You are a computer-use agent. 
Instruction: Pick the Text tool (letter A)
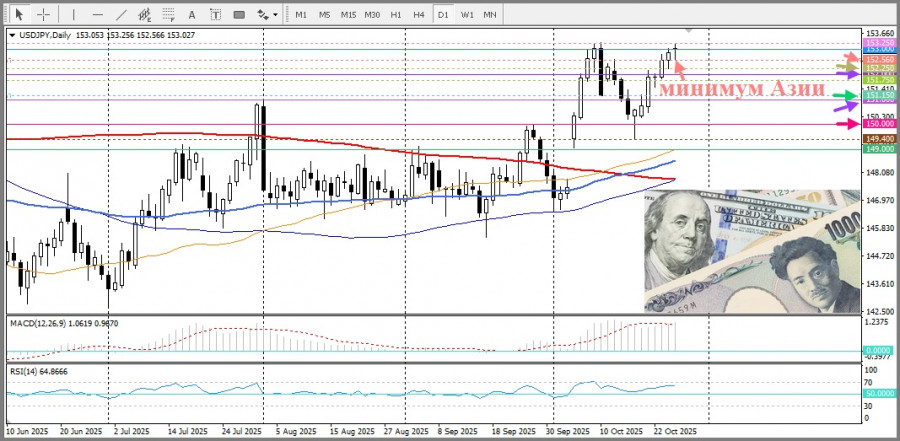(x=192, y=14)
